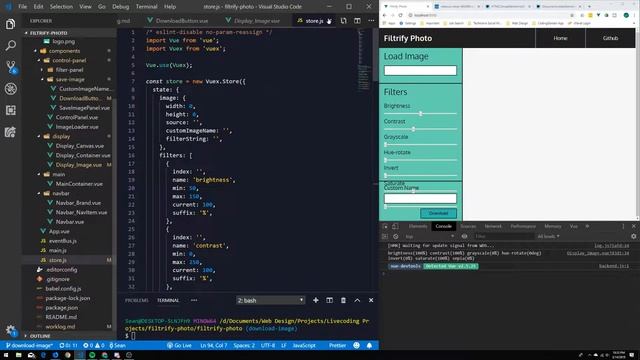
Task: Click the errors and warnings count in status bar
Action: pos(94,345)
